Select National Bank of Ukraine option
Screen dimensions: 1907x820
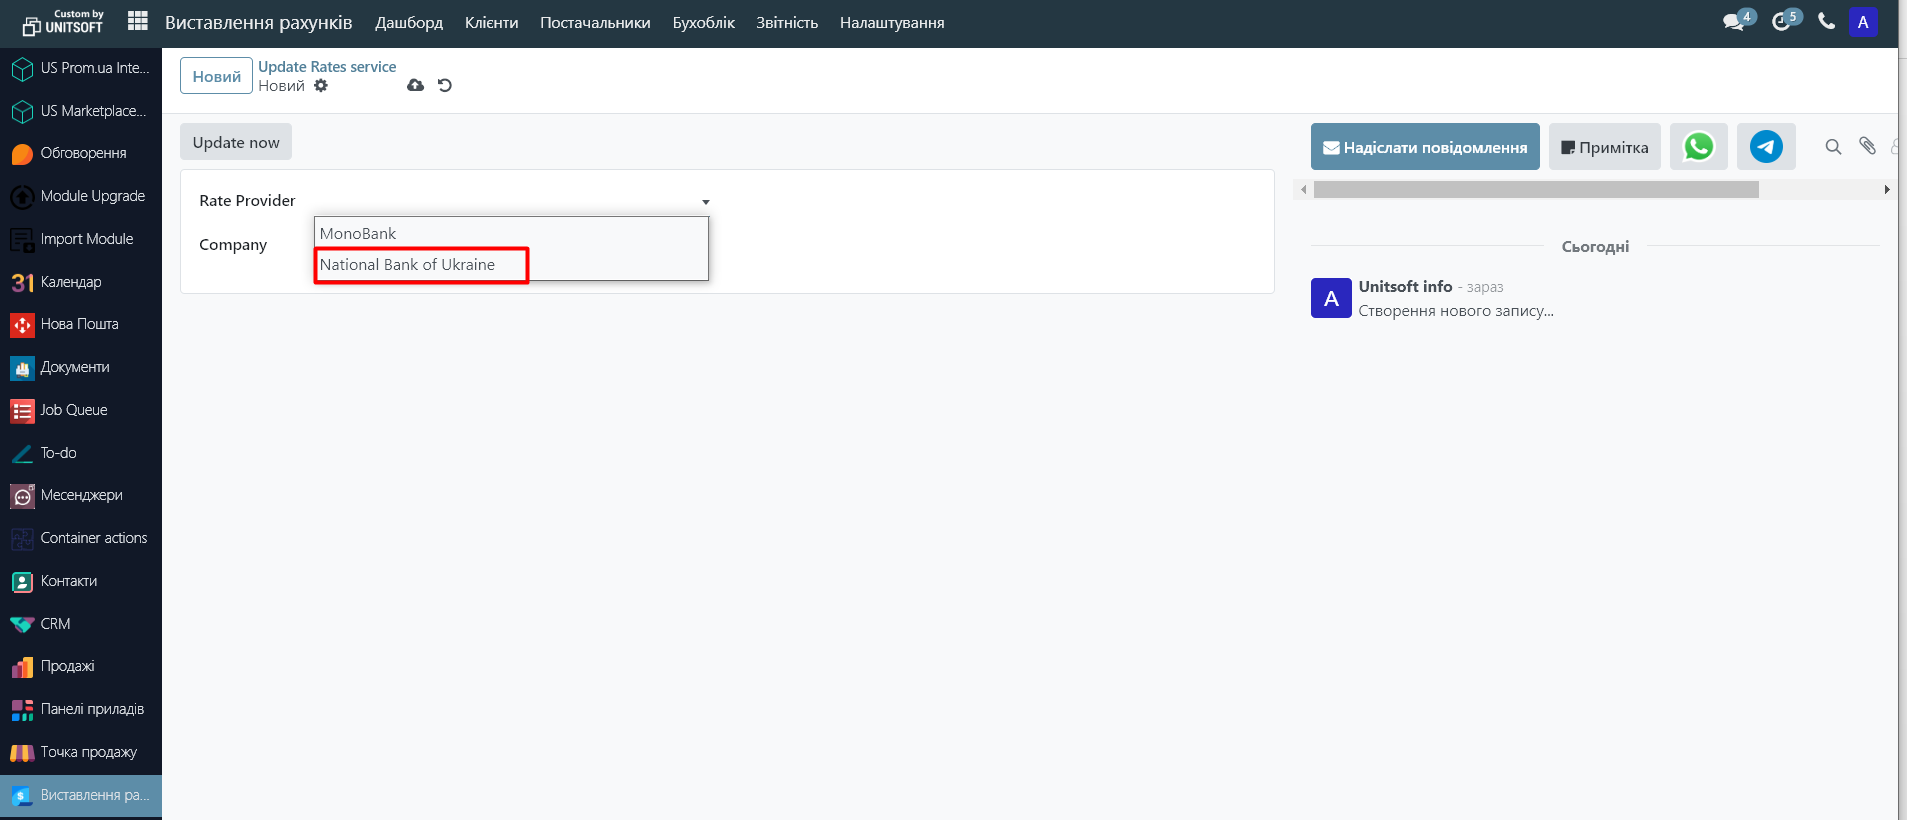click(x=407, y=265)
